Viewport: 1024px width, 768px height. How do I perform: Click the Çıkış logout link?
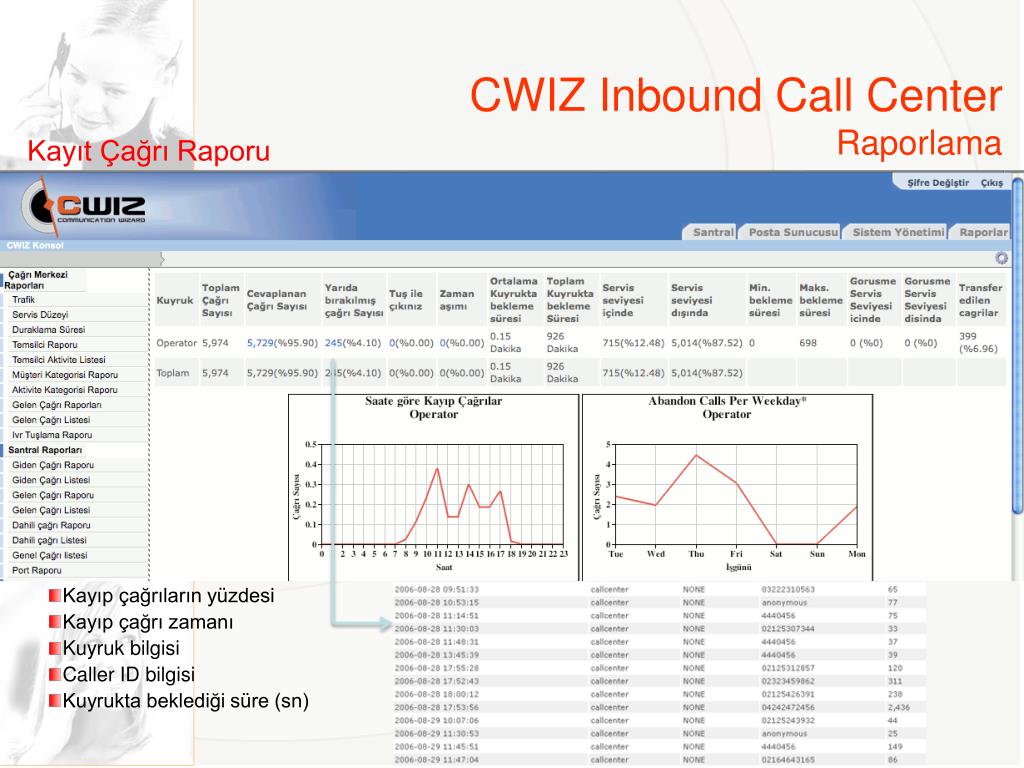[991, 183]
